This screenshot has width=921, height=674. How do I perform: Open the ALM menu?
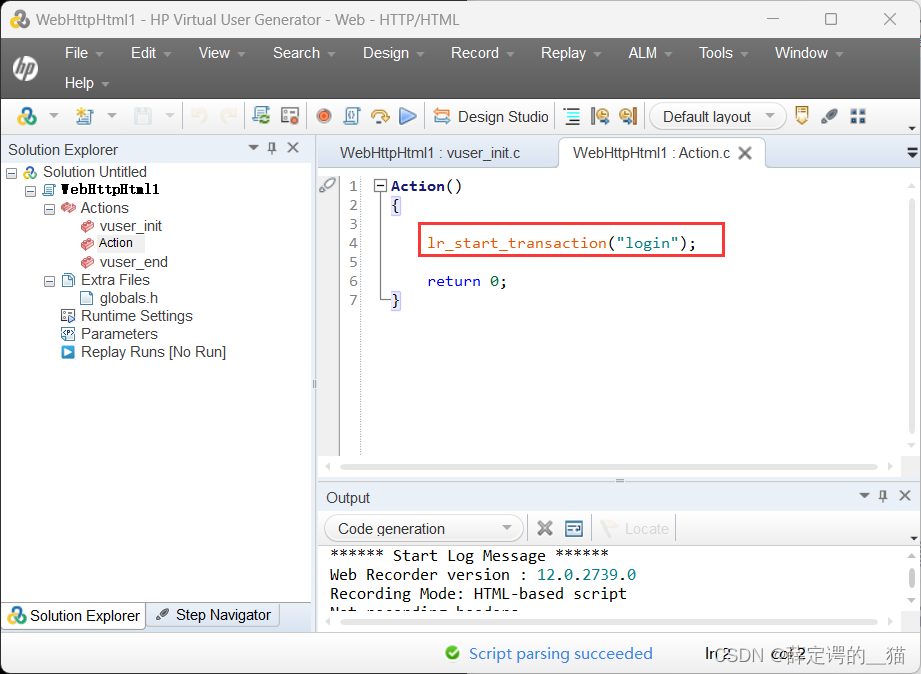click(650, 53)
